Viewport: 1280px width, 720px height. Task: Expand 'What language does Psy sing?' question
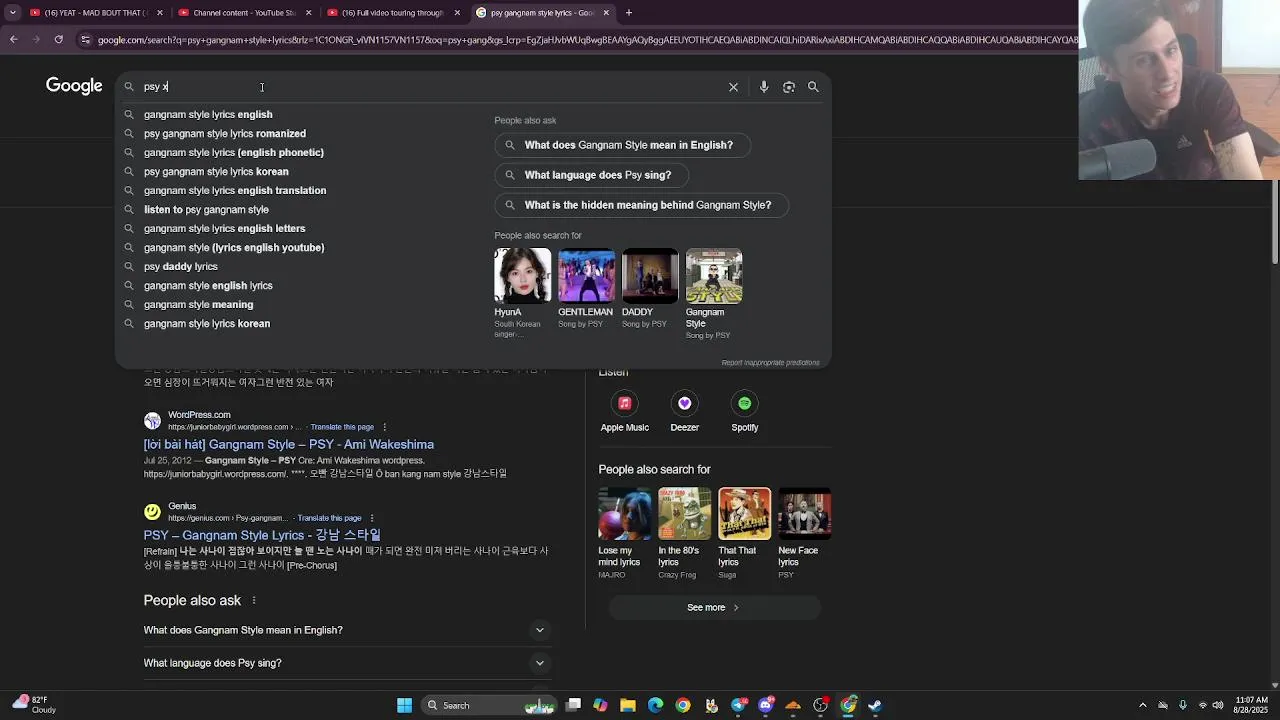coord(348,663)
